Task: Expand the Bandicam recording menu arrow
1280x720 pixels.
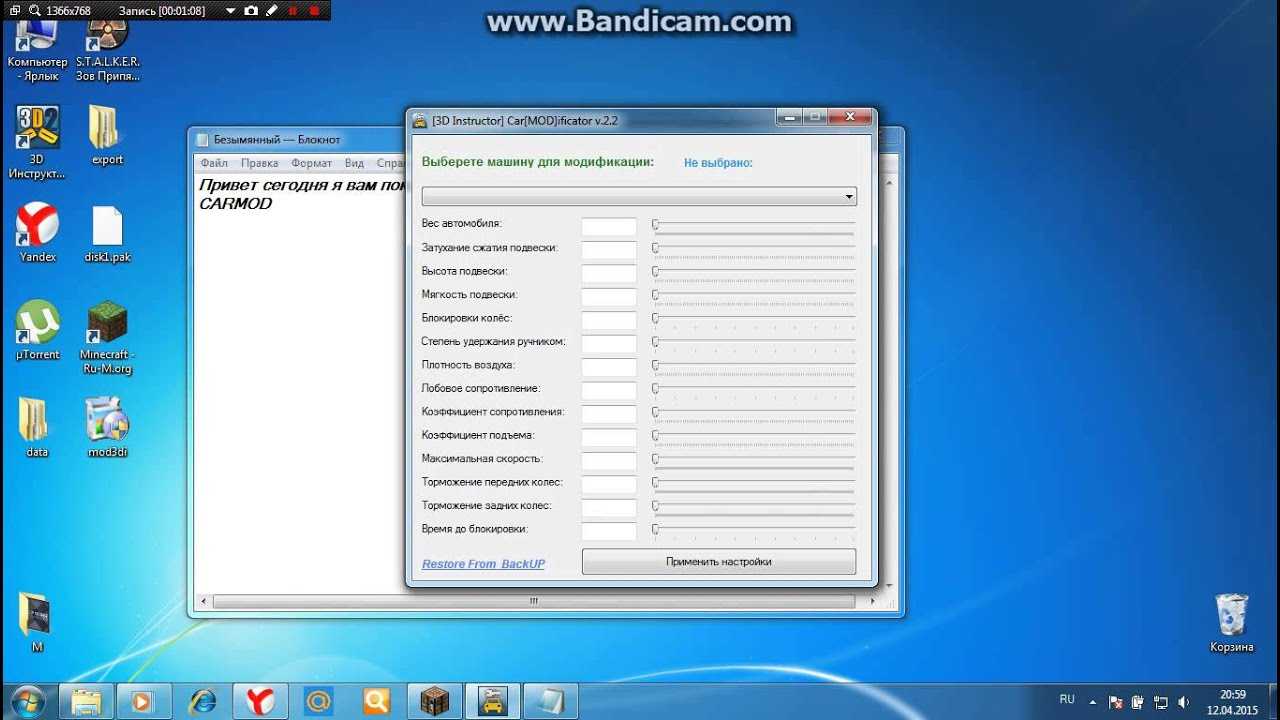Action: 230,10
